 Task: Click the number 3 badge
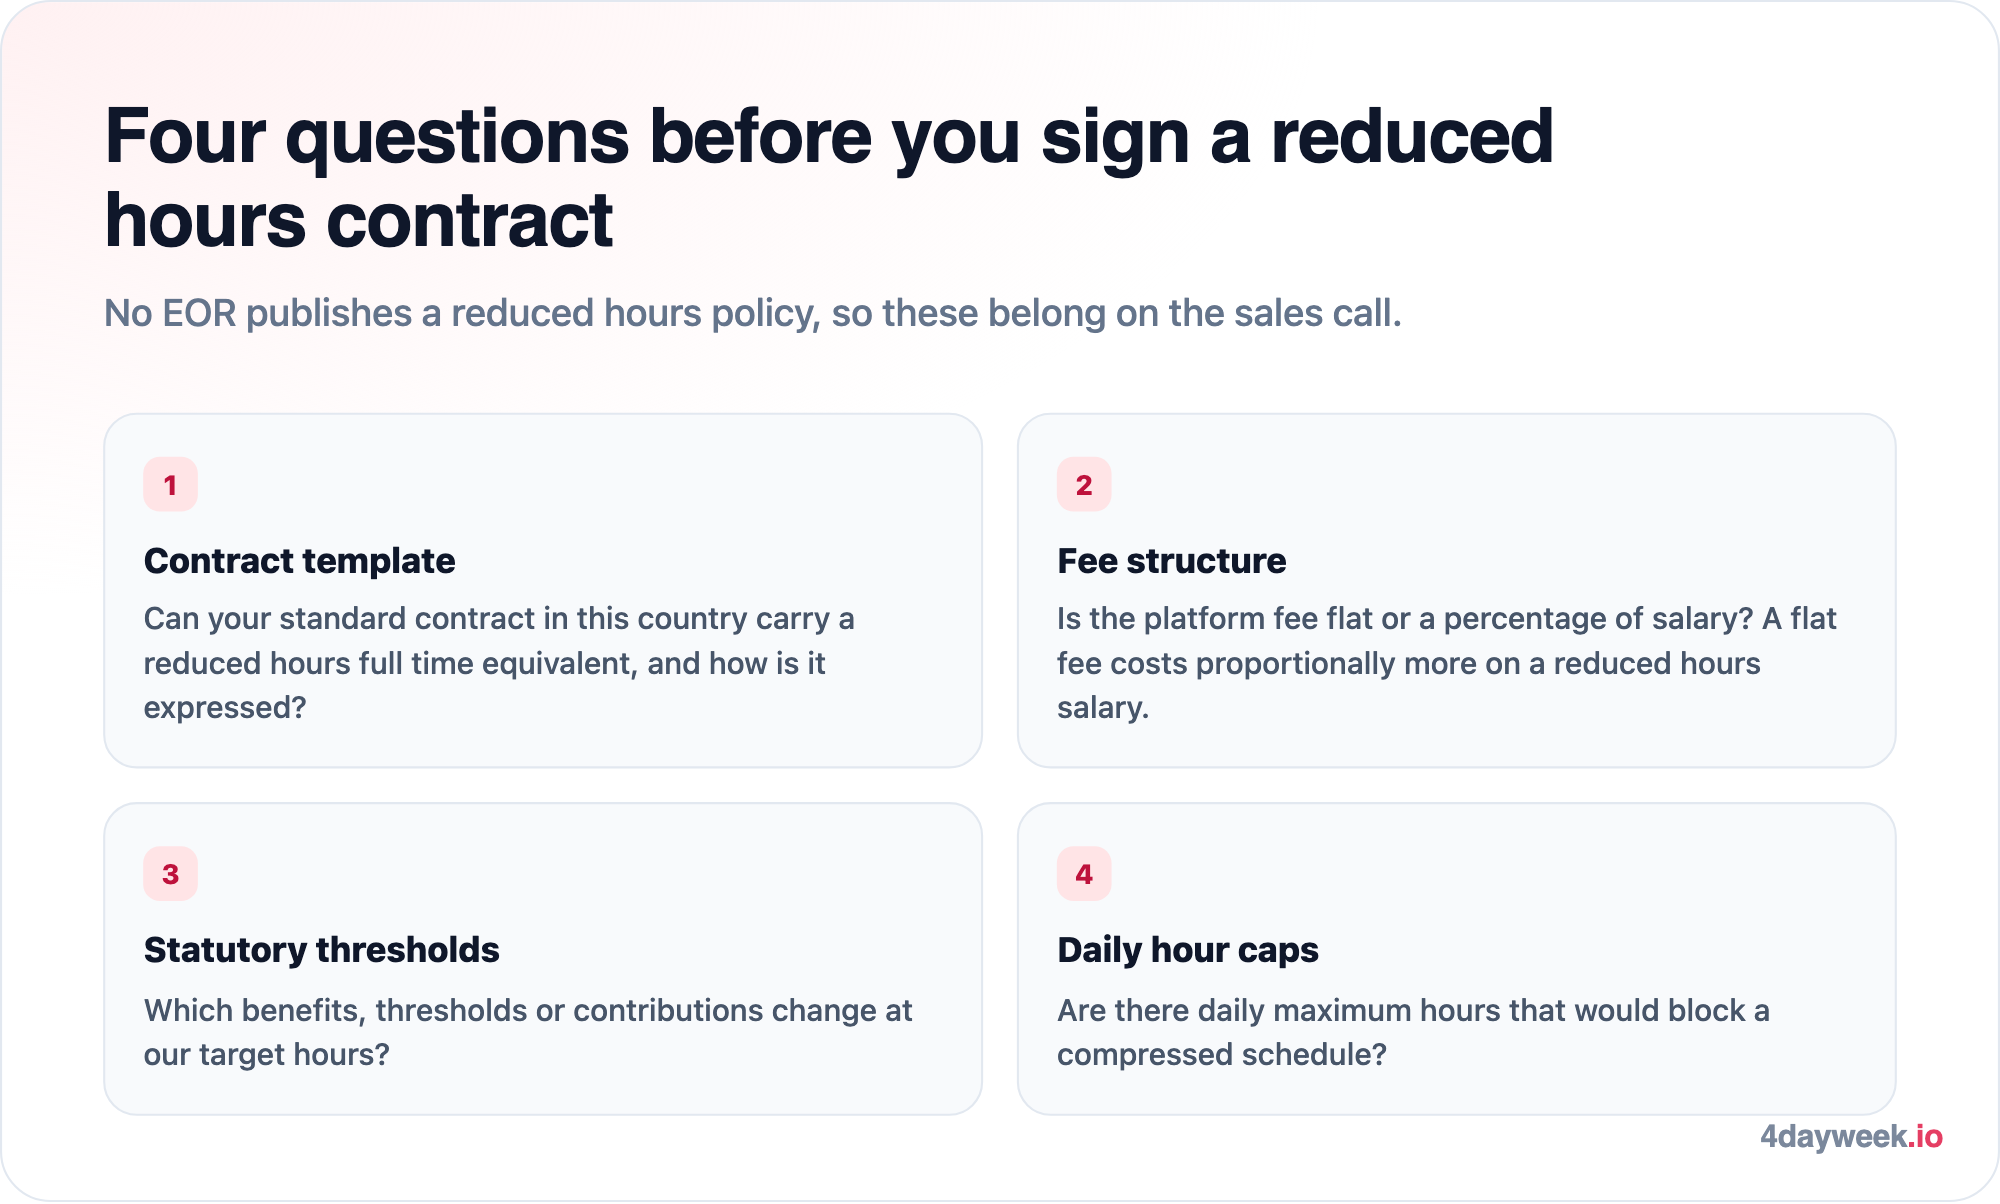tap(170, 874)
